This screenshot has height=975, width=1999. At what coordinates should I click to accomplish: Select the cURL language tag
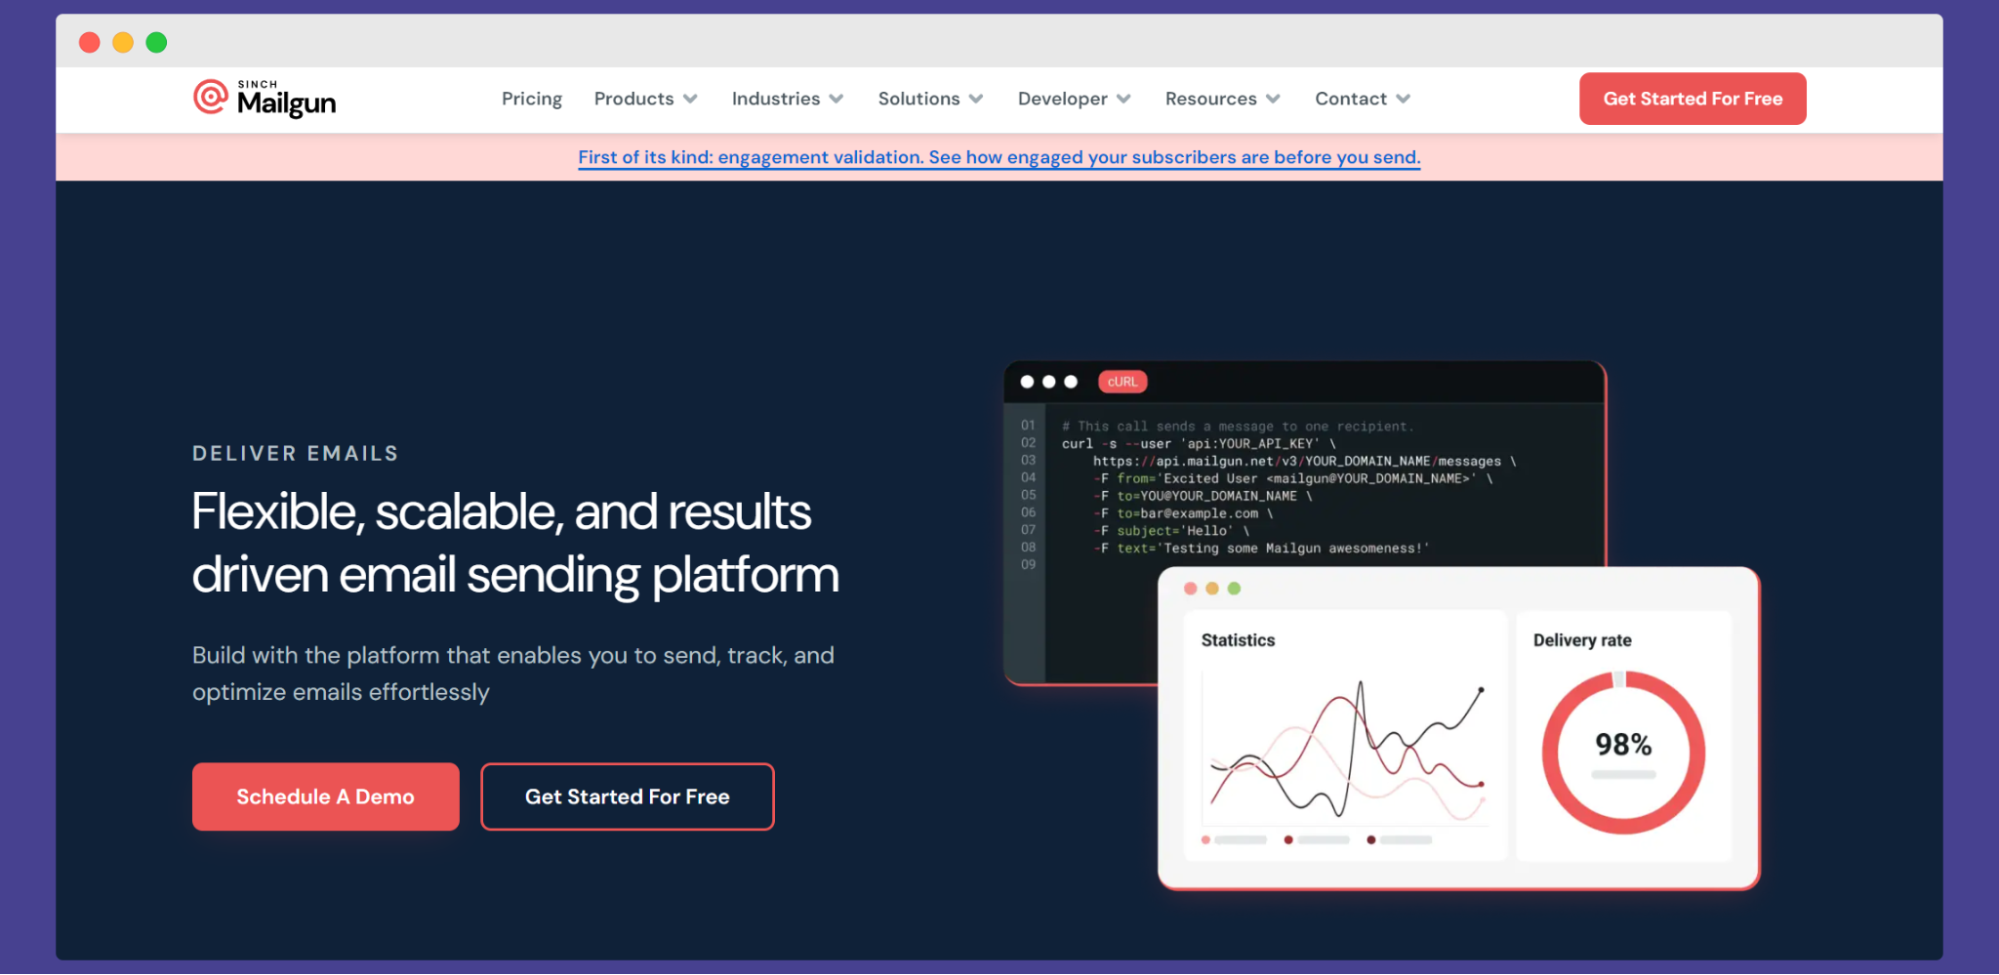(1122, 382)
